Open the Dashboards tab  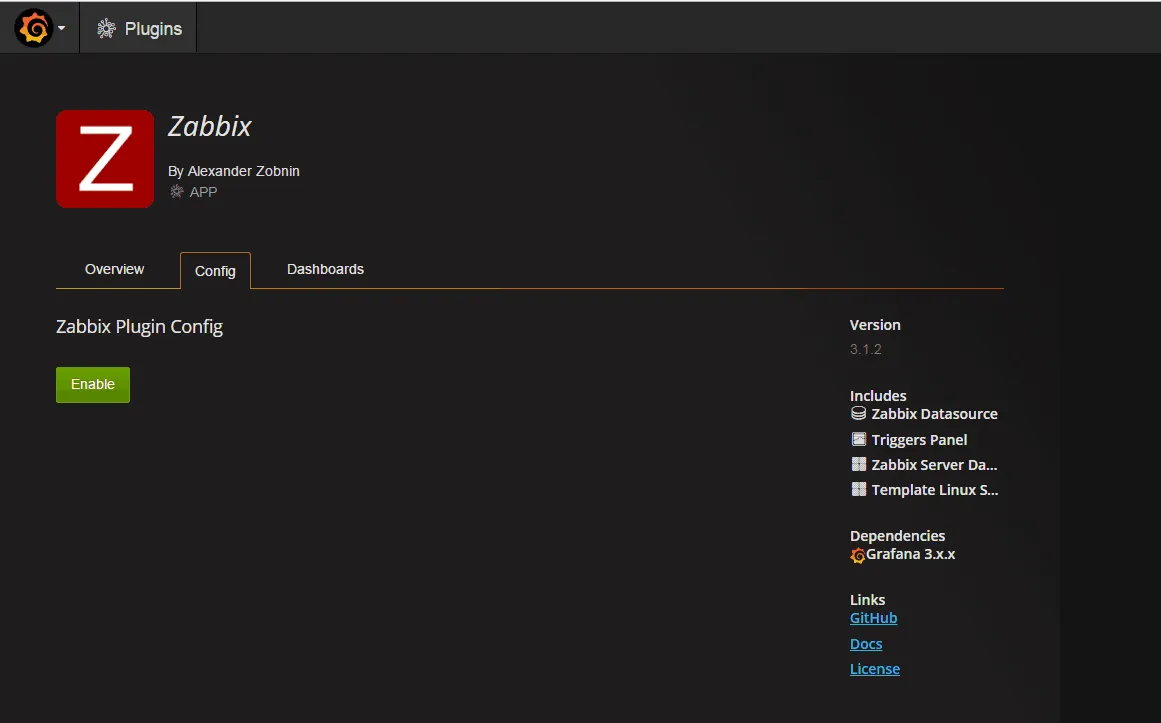pyautogui.click(x=325, y=270)
